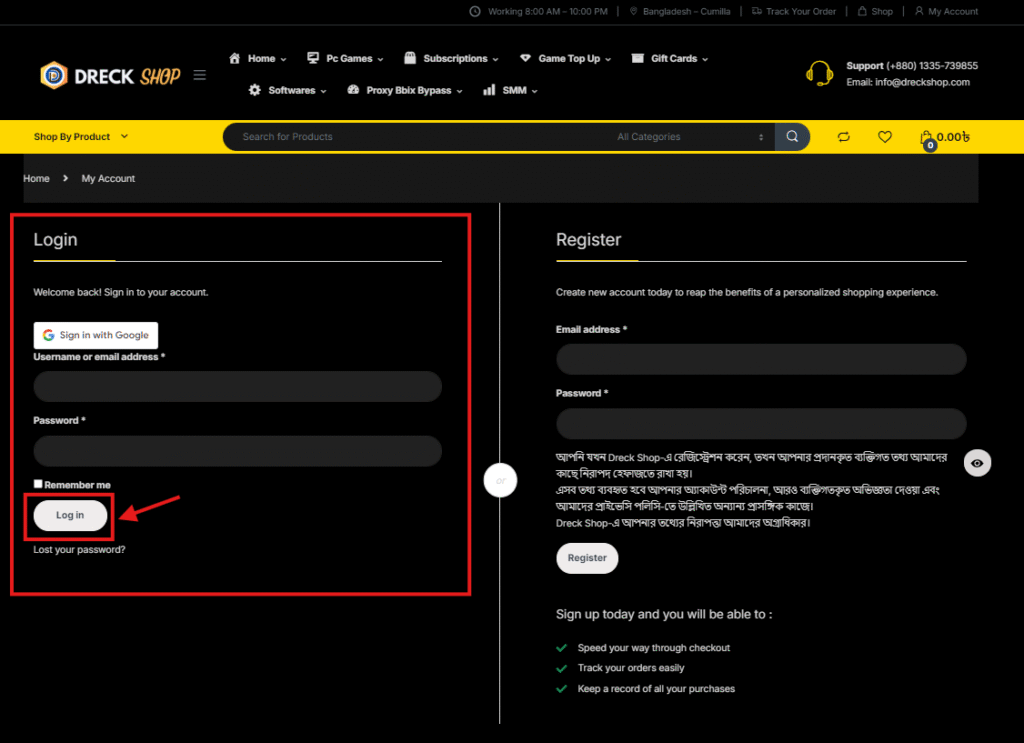
Task: Click the headset support icon
Action: [819, 73]
